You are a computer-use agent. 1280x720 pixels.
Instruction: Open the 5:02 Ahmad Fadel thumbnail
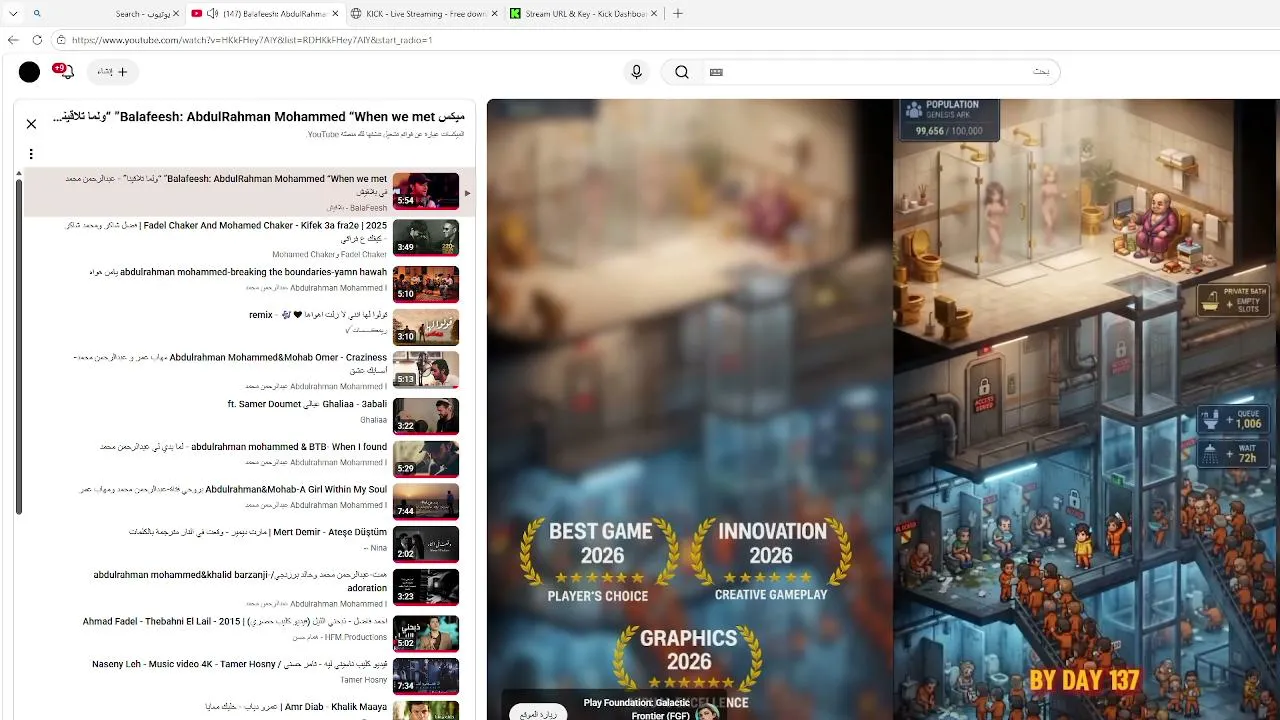point(426,633)
